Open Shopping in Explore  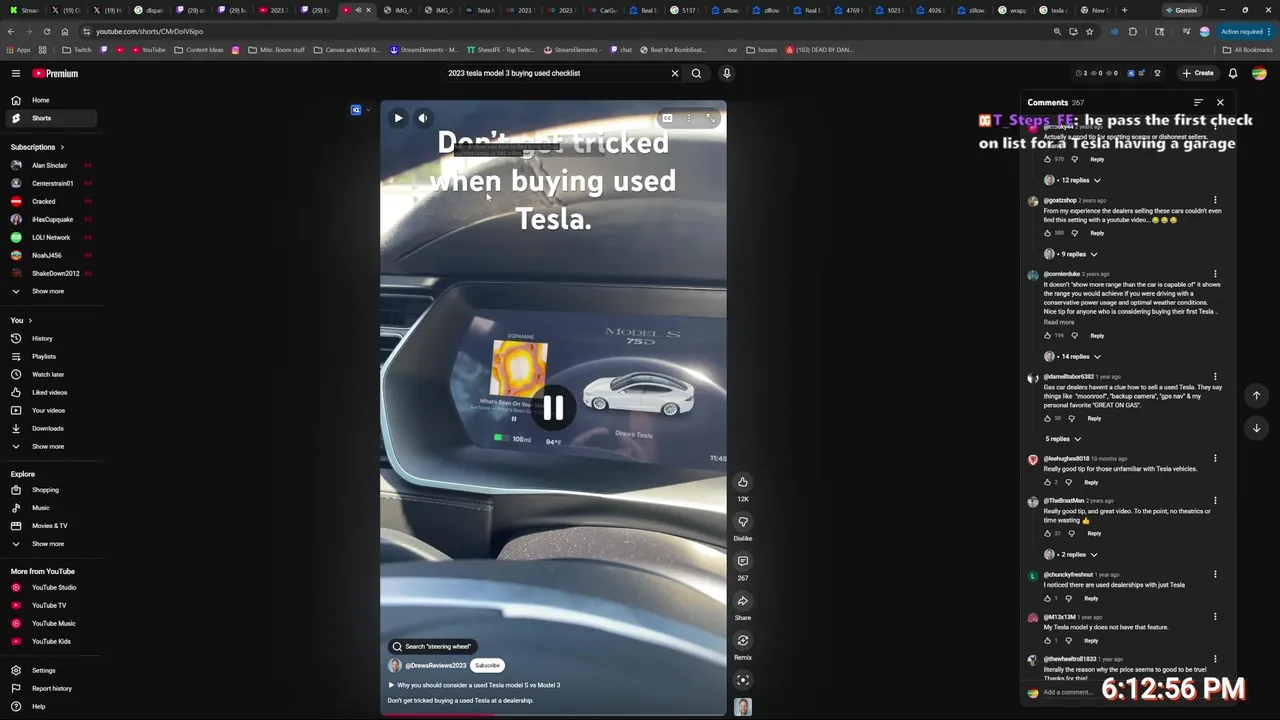pyautogui.click(x=50, y=490)
